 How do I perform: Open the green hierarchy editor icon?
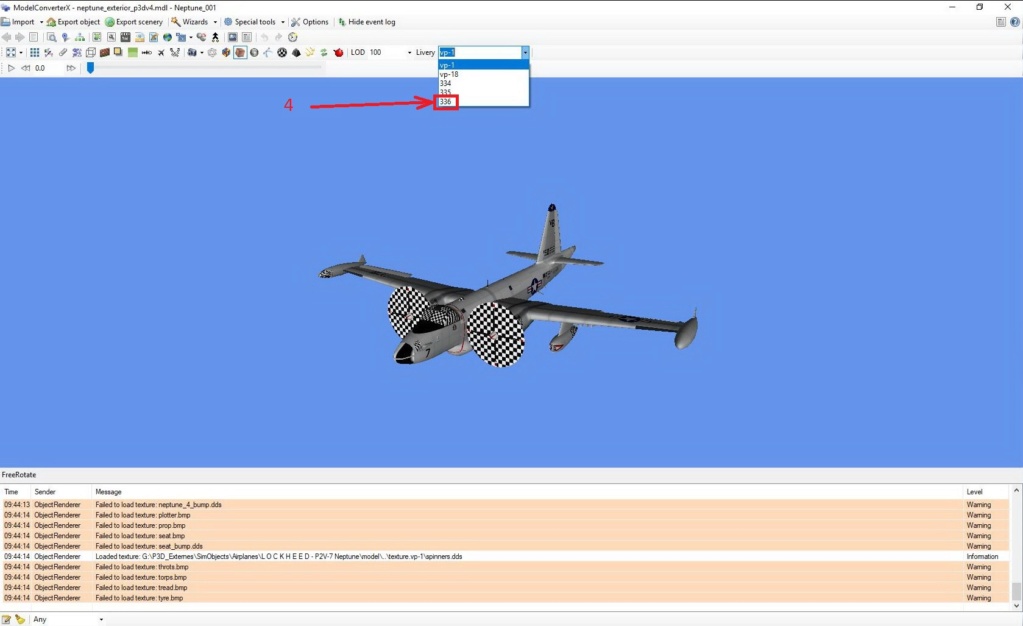coord(80,37)
